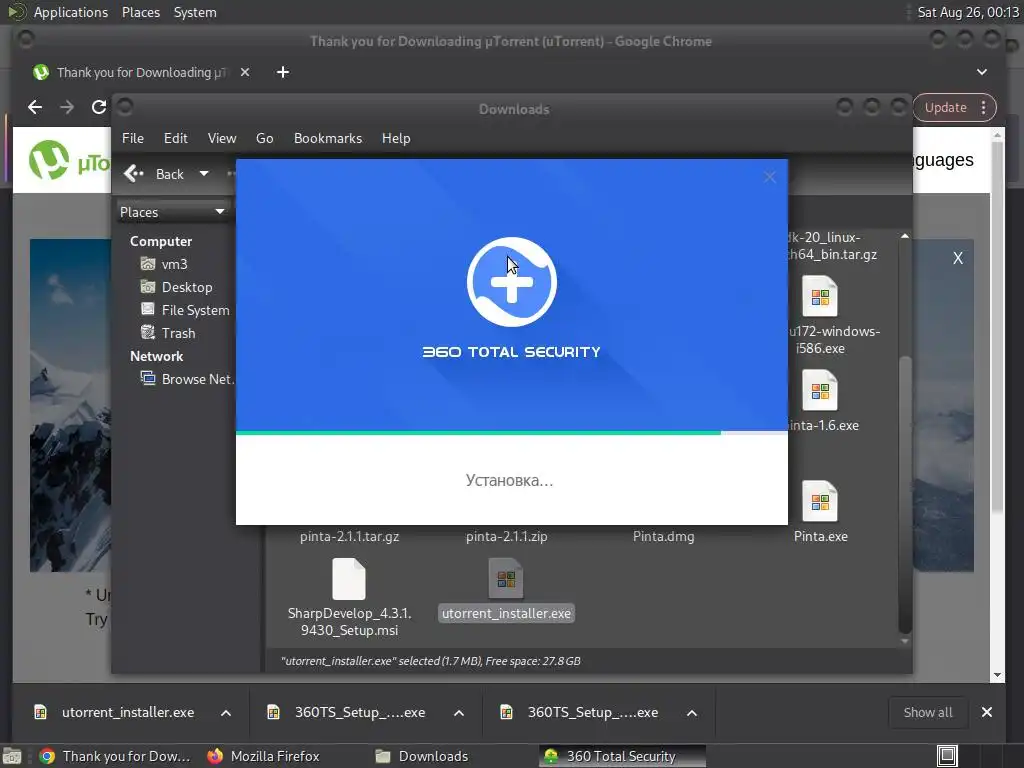Close the 360 Total Security installer dialog

tap(770, 177)
